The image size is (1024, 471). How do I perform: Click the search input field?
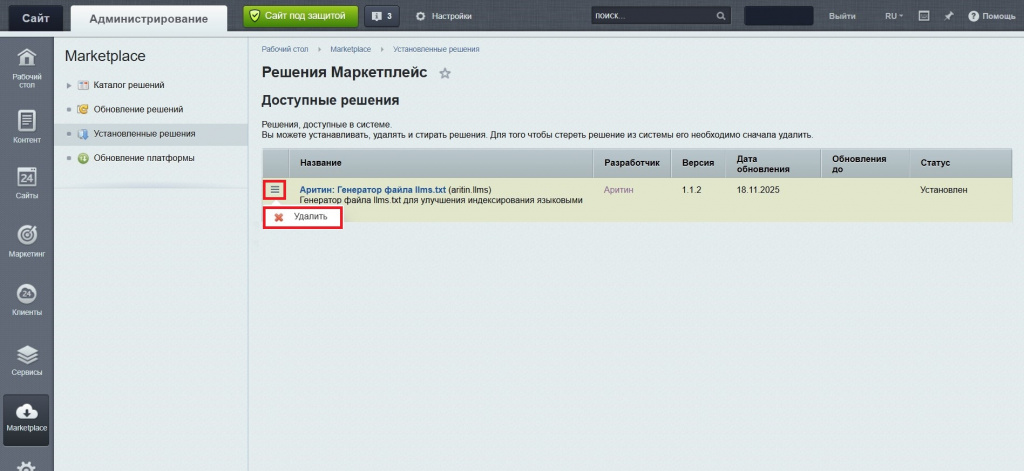[x=652, y=16]
